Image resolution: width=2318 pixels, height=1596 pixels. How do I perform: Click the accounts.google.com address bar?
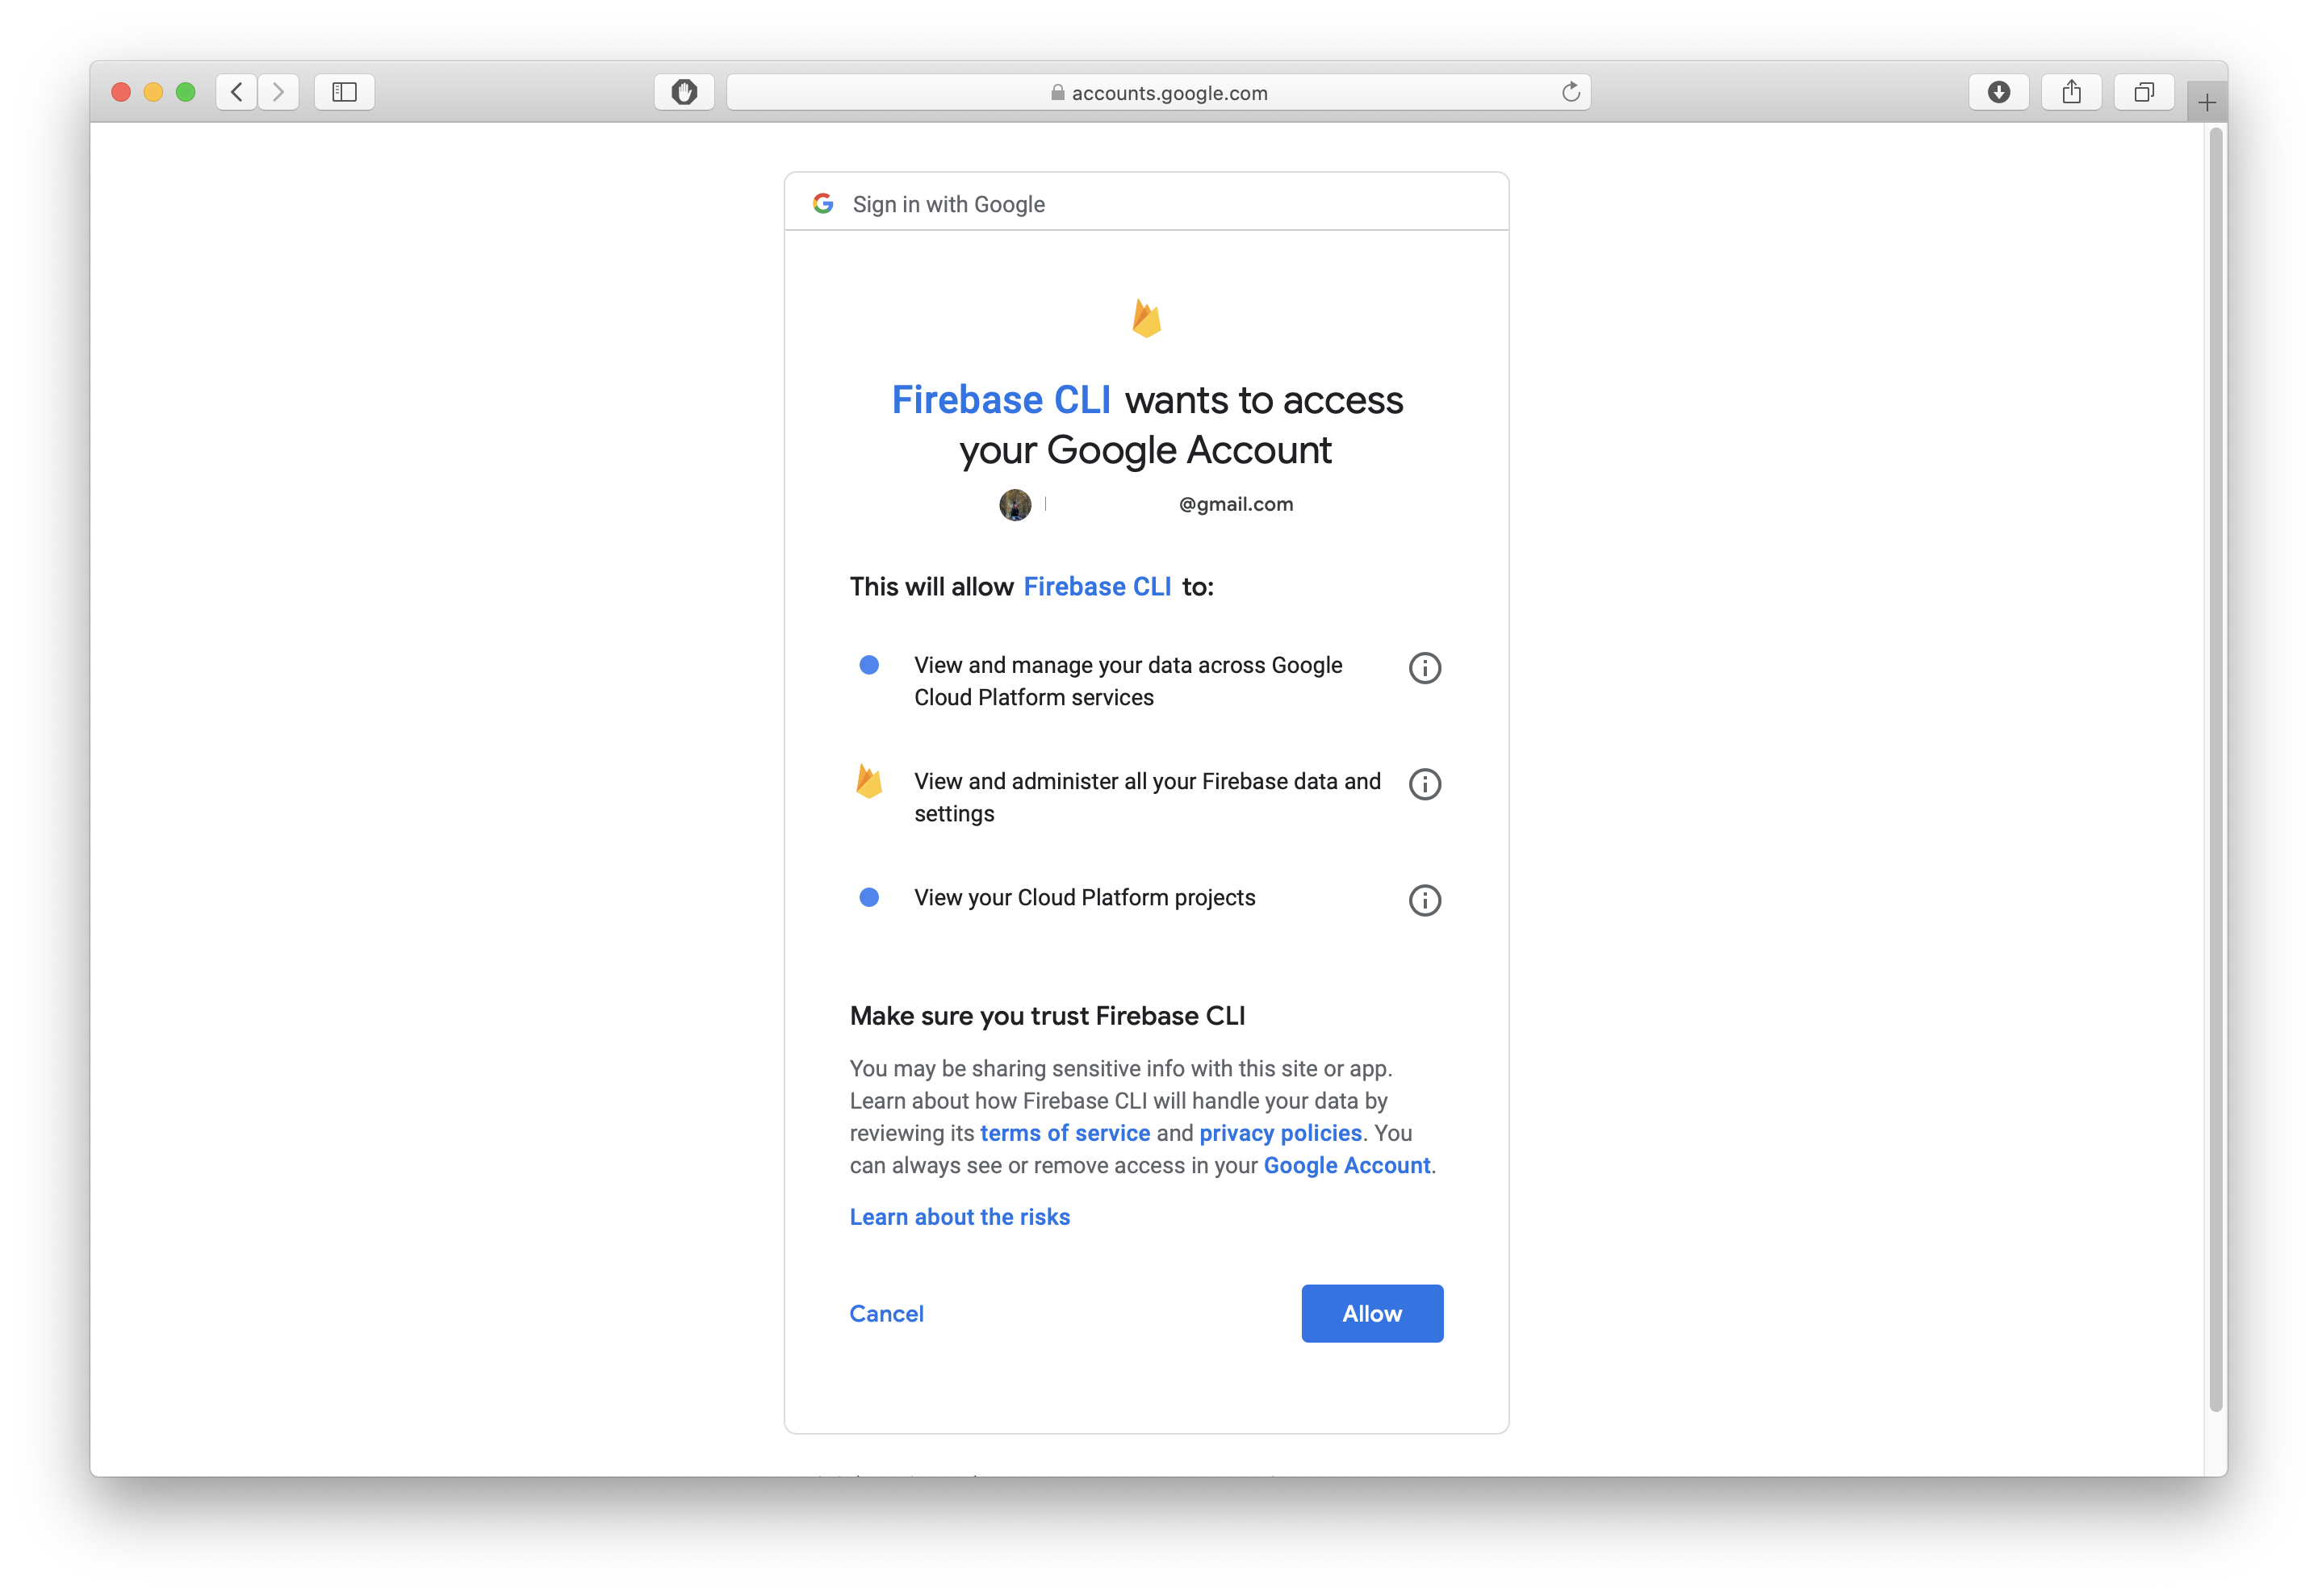[x=1158, y=92]
